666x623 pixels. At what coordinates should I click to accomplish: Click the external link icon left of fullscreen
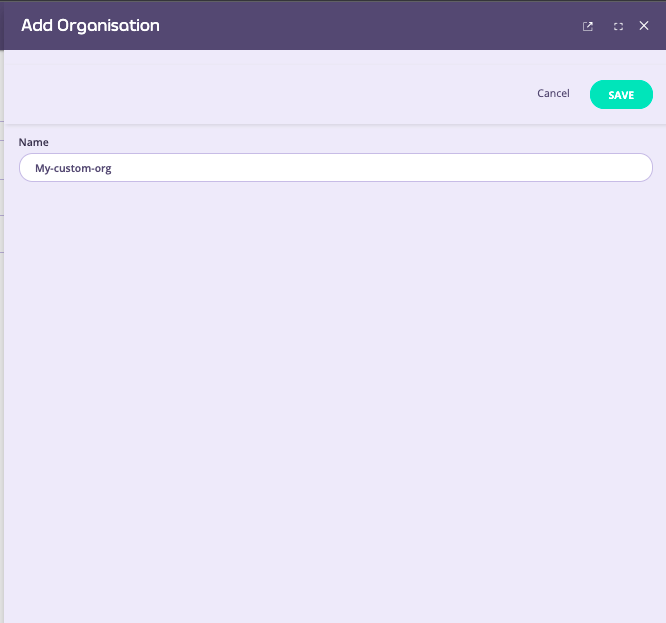(x=588, y=26)
